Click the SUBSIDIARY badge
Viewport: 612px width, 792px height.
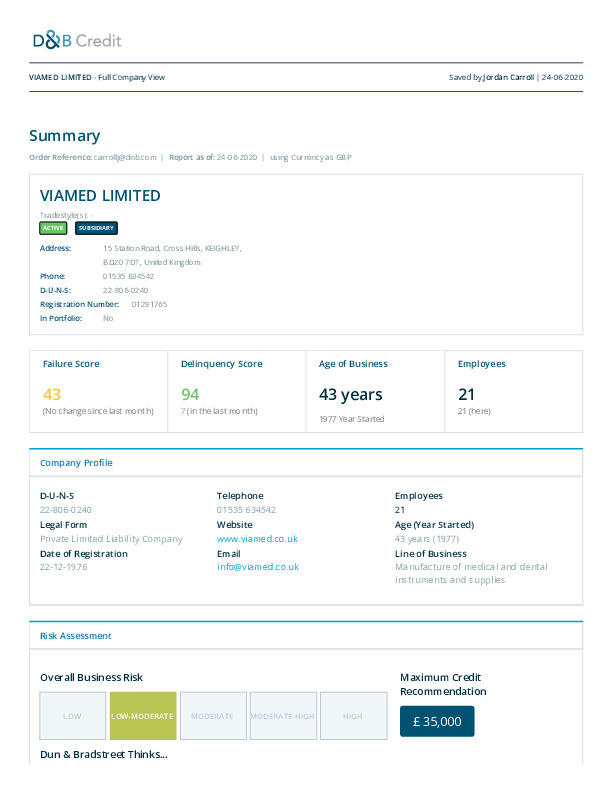[x=97, y=228]
